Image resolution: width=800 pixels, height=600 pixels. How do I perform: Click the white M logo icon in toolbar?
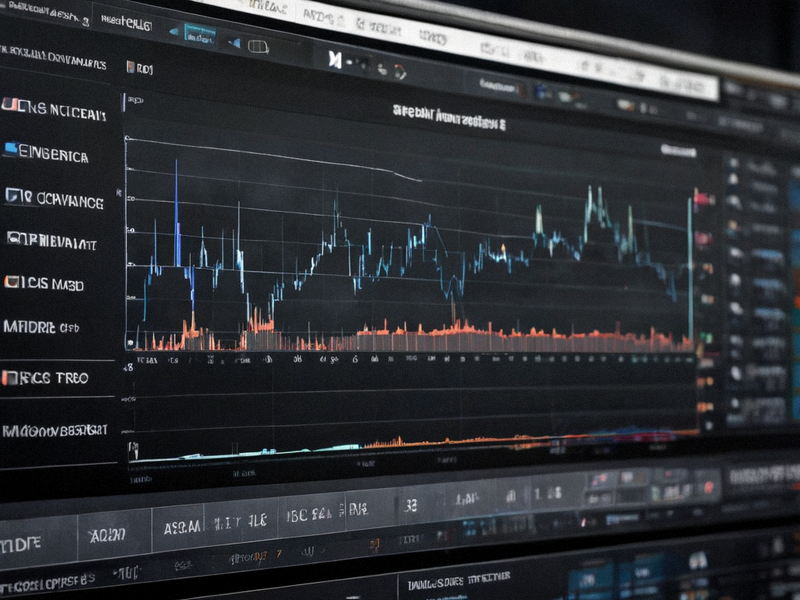point(335,60)
